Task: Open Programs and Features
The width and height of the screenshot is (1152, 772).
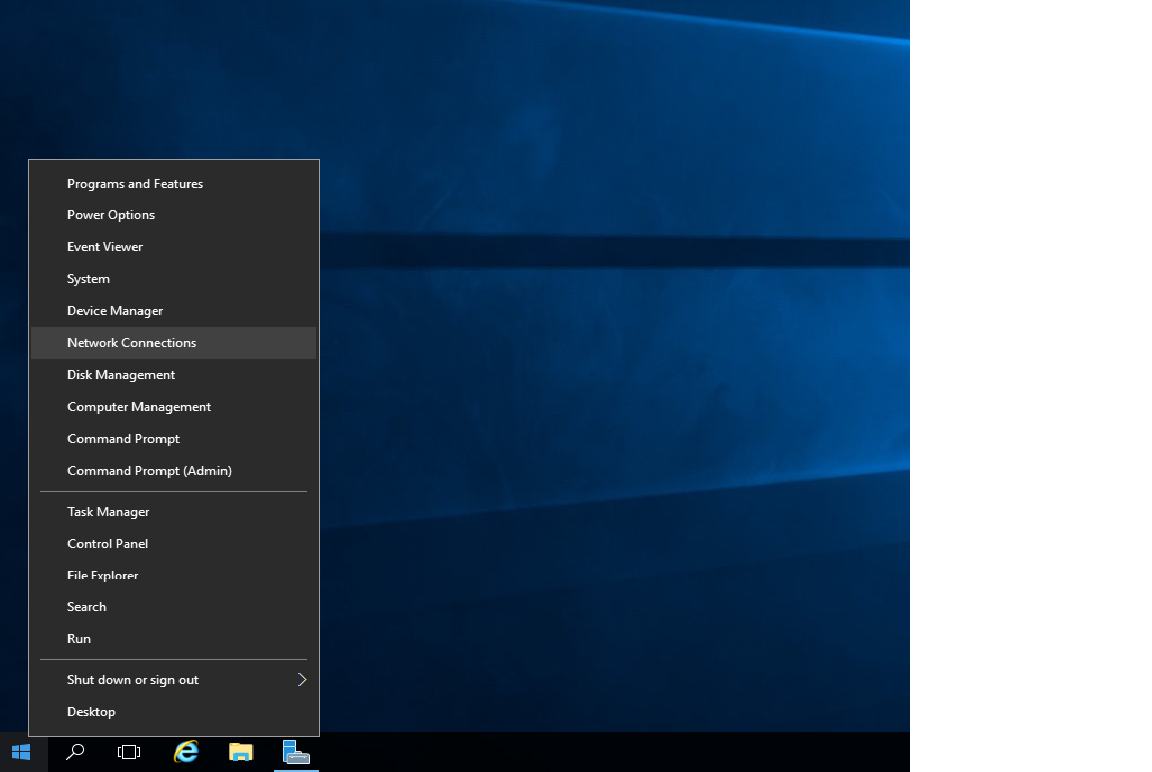Action: coord(135,184)
